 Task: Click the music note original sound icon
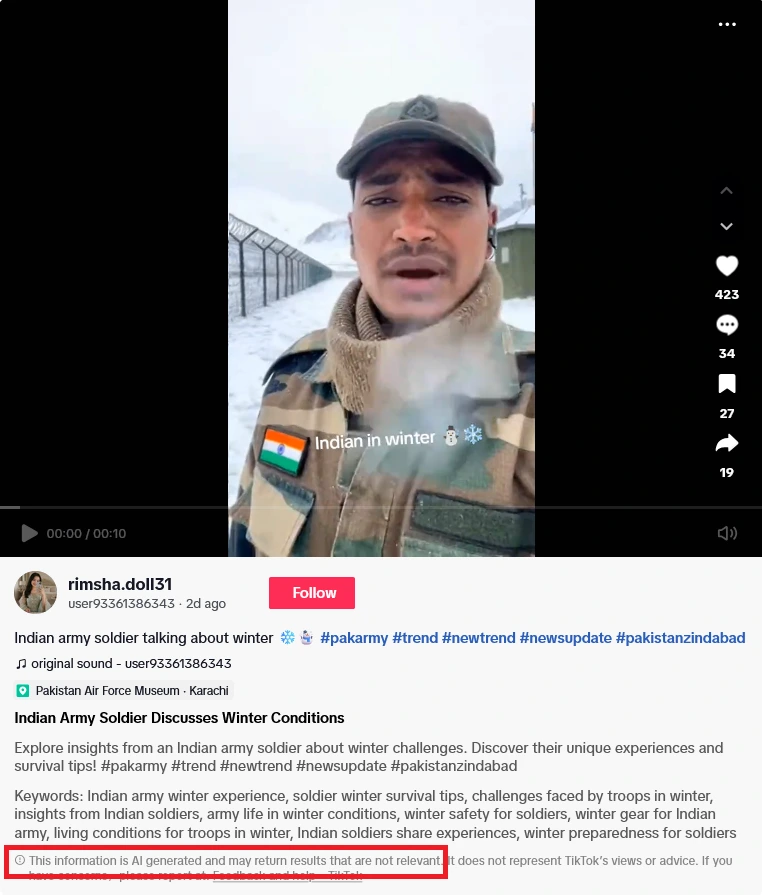click(x=21, y=664)
